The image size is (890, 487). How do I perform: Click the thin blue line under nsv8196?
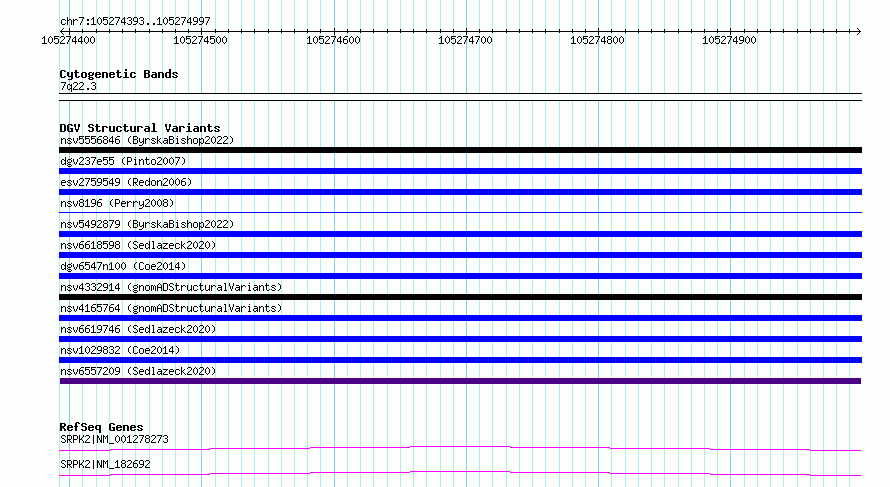[x=460, y=213]
